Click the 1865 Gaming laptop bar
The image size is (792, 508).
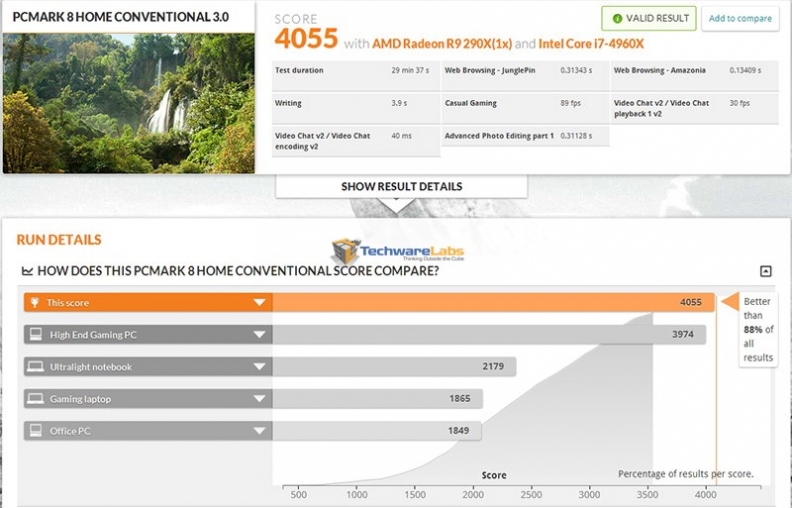[x=378, y=399]
